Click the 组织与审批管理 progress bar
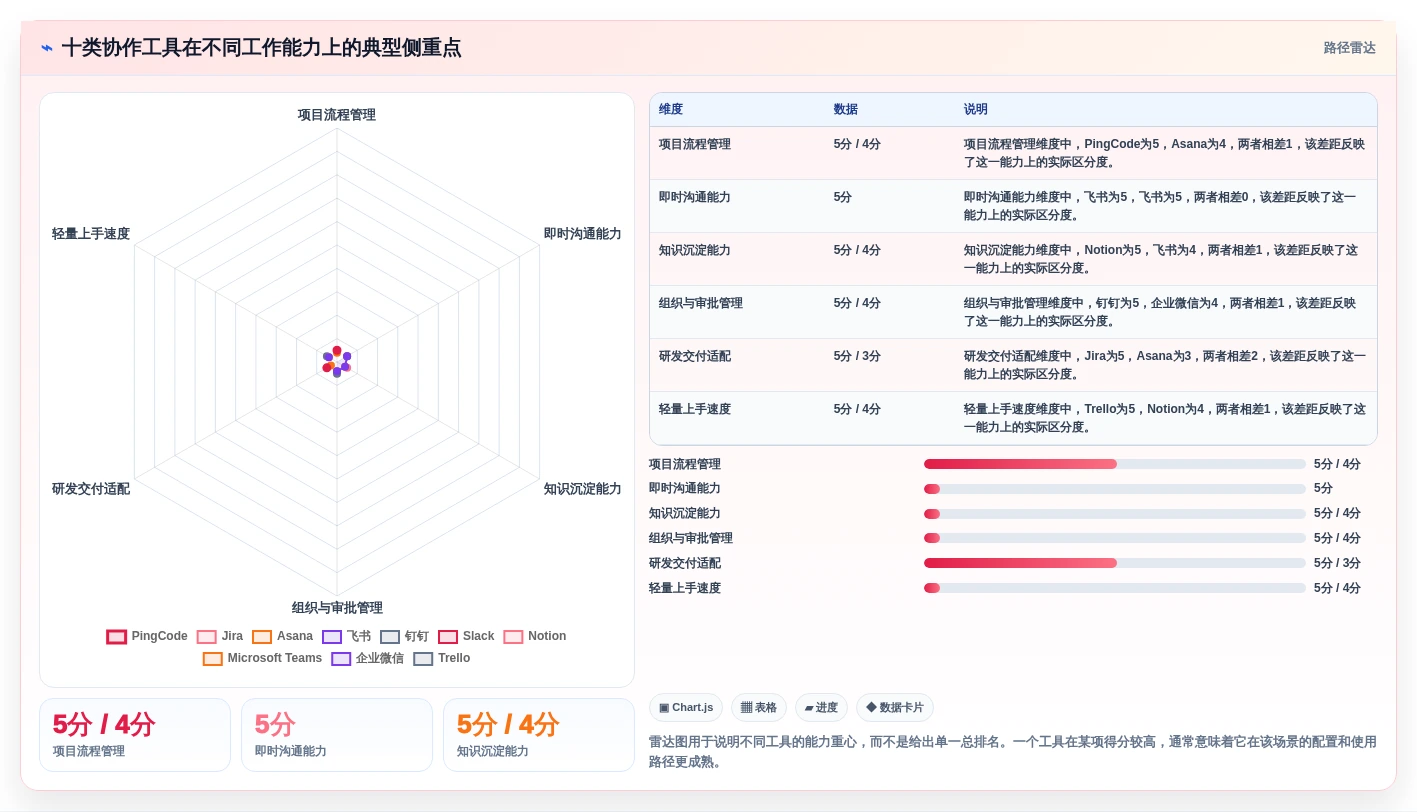The height and width of the screenshot is (812, 1417). pyautogui.click(x=1115, y=538)
